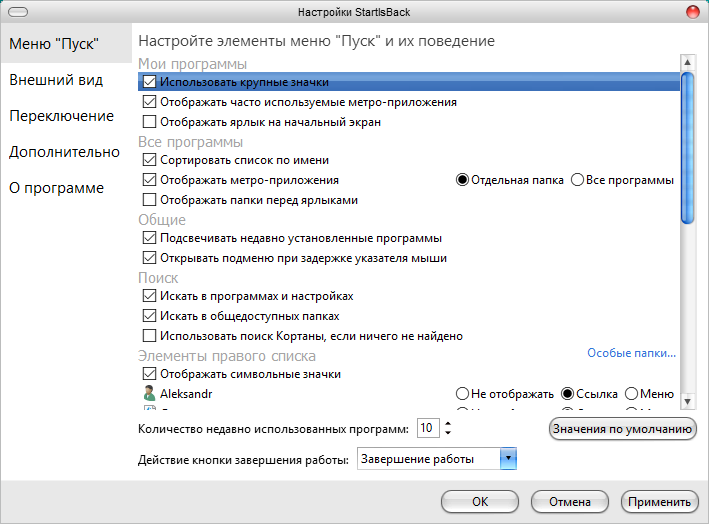Click "Значения по умолчанию" button
The width and height of the screenshot is (709, 524).
pos(622,429)
